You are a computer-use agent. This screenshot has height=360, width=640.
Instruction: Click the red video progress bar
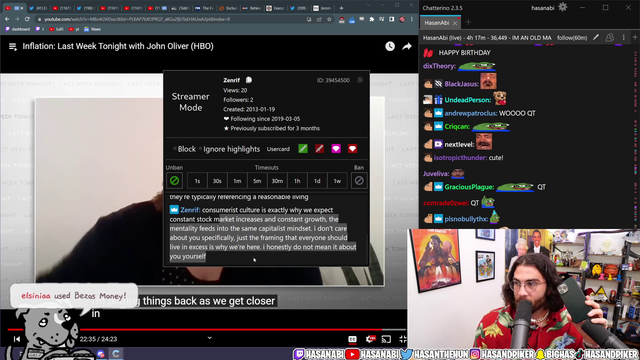195,329
